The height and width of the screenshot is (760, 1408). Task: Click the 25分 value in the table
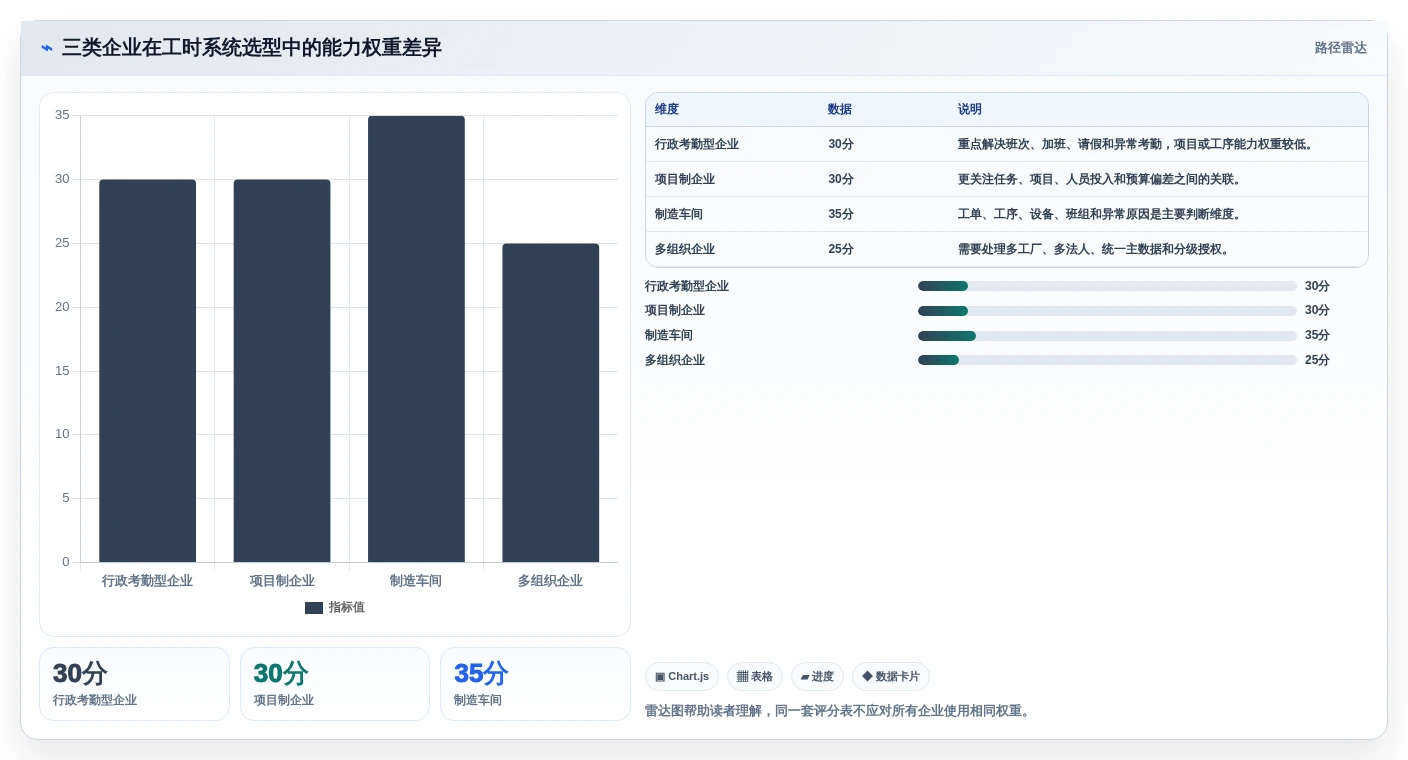(x=841, y=249)
